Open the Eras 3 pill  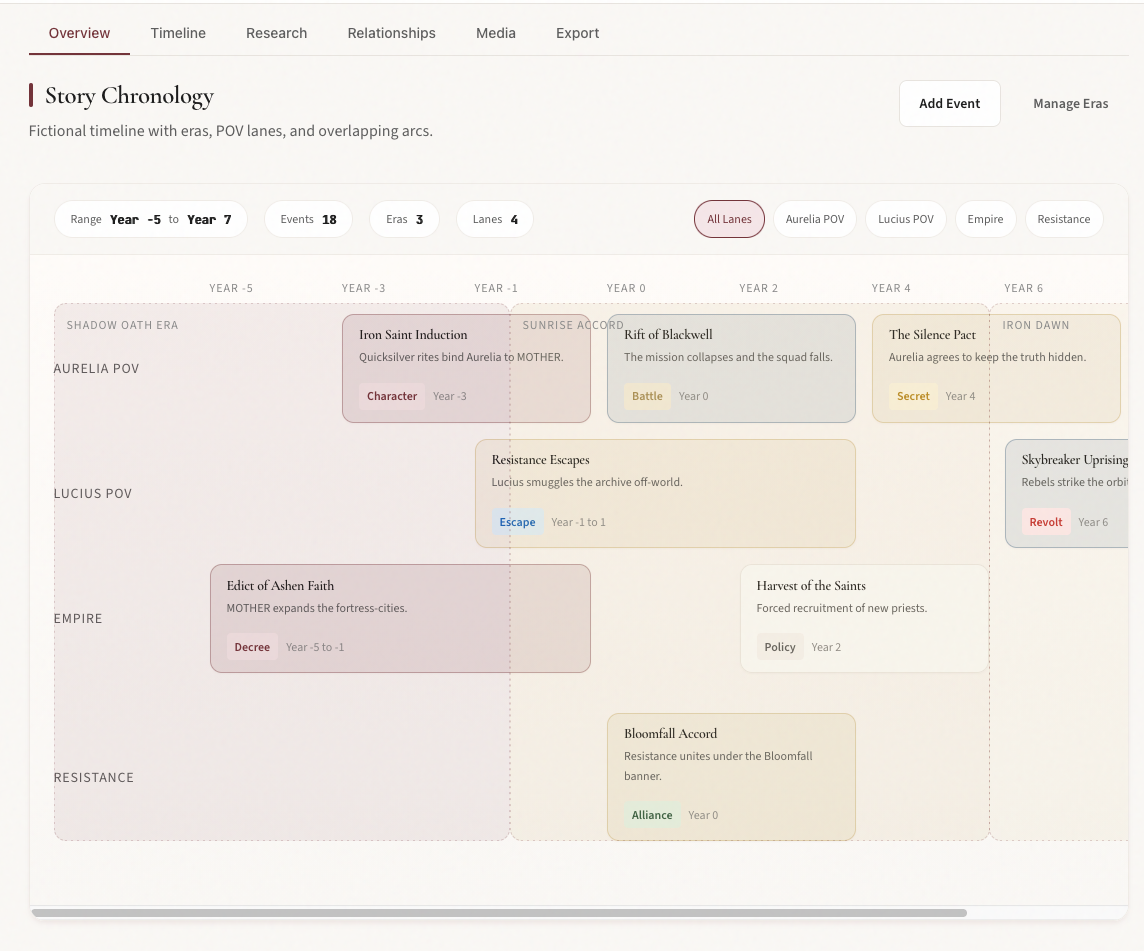click(x=404, y=218)
